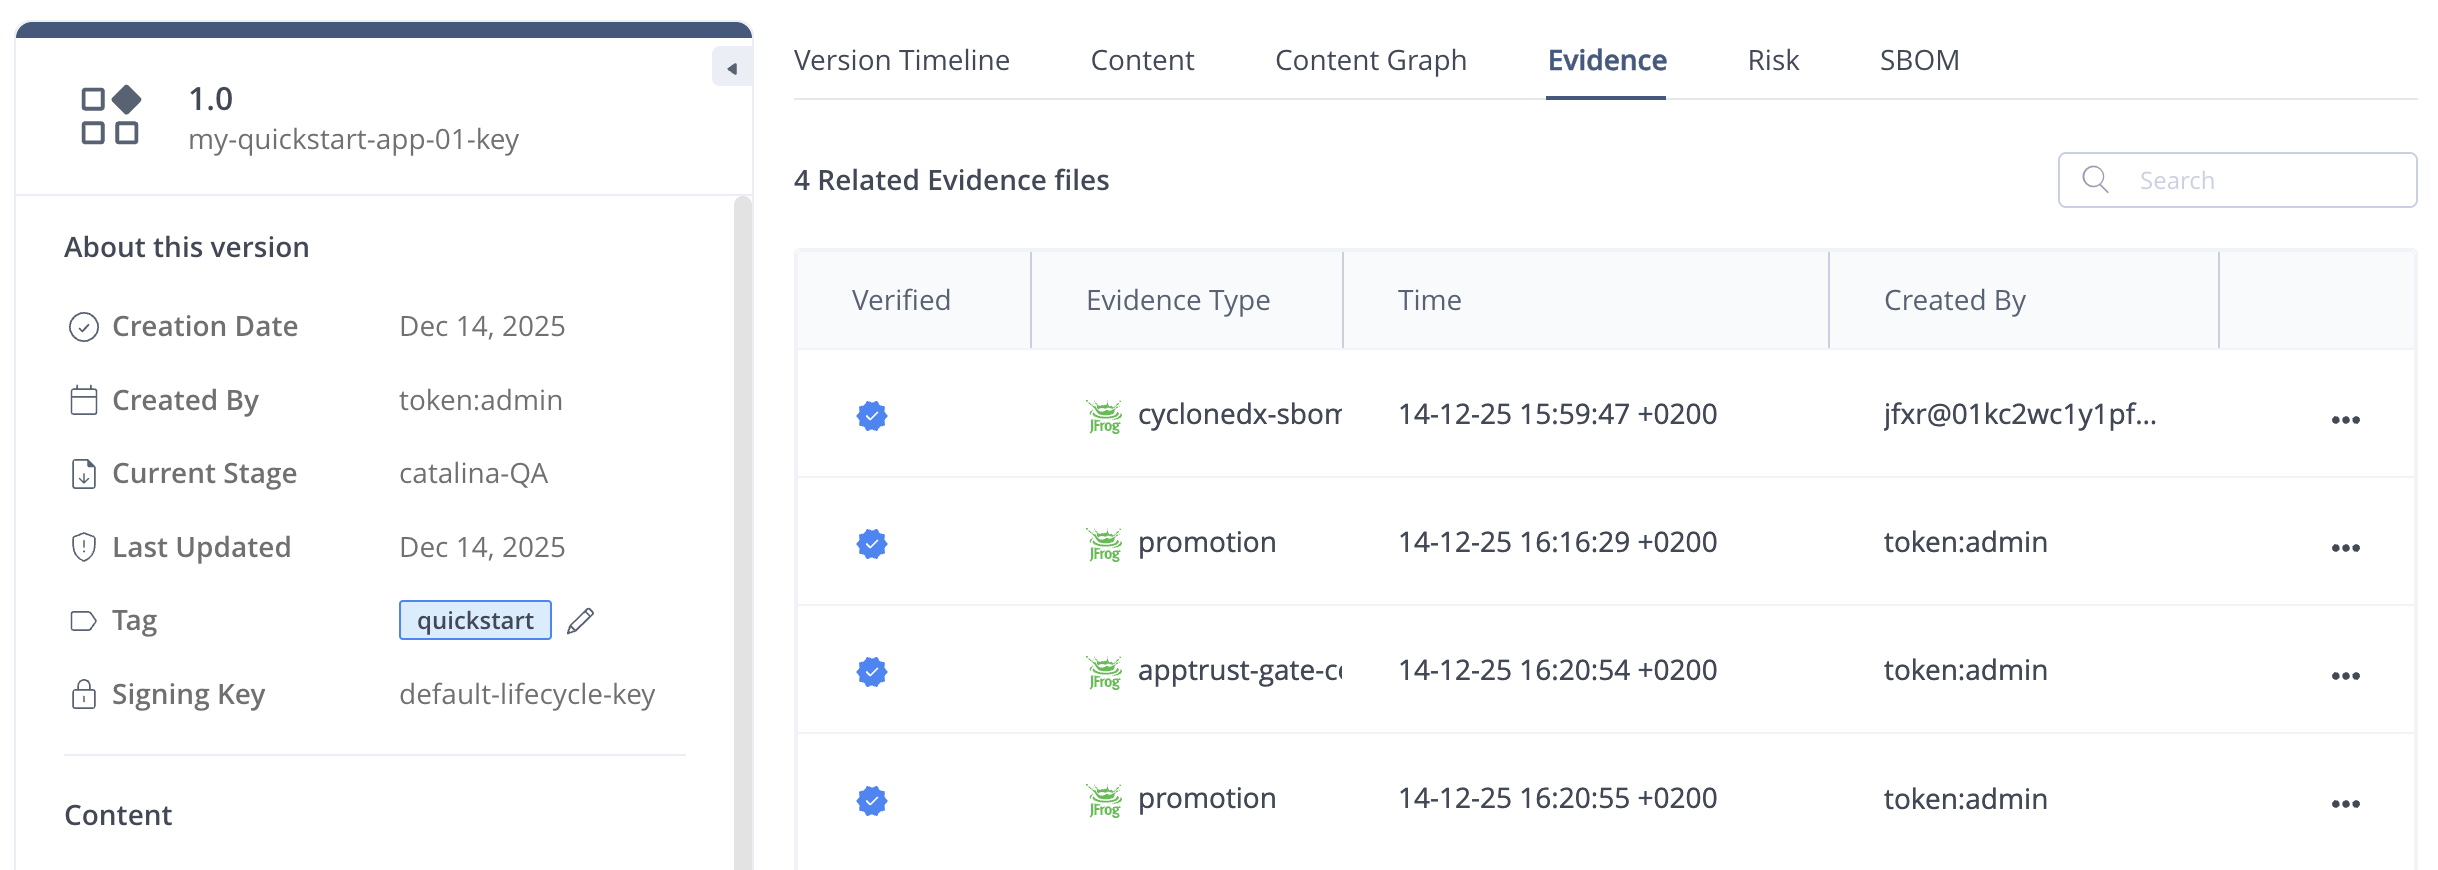Screen dimensions: 2438x870
Task: Edit the quickstart tag pencil icon
Action: coord(580,621)
